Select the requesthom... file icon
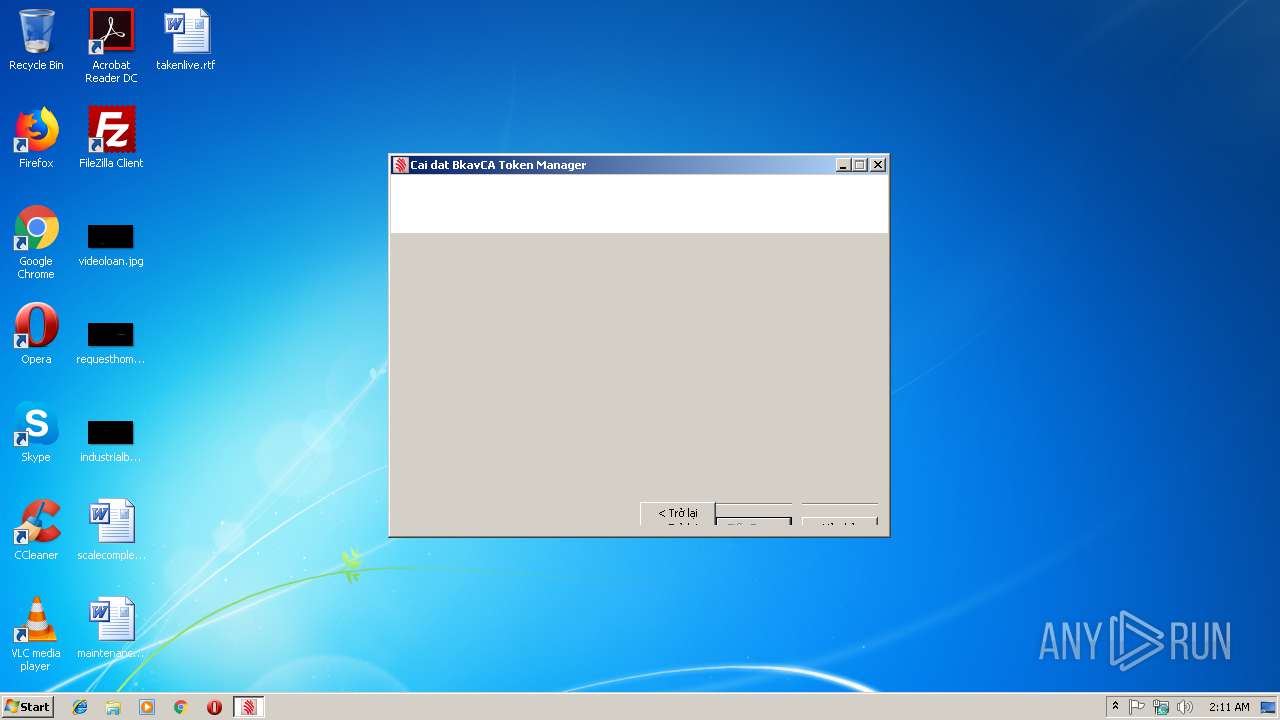The height and width of the screenshot is (720, 1280). point(111,343)
